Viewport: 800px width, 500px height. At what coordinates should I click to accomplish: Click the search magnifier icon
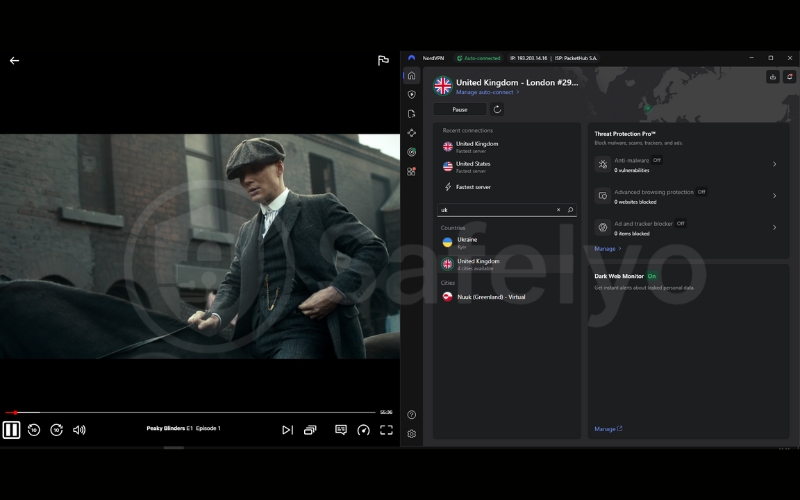pos(570,210)
